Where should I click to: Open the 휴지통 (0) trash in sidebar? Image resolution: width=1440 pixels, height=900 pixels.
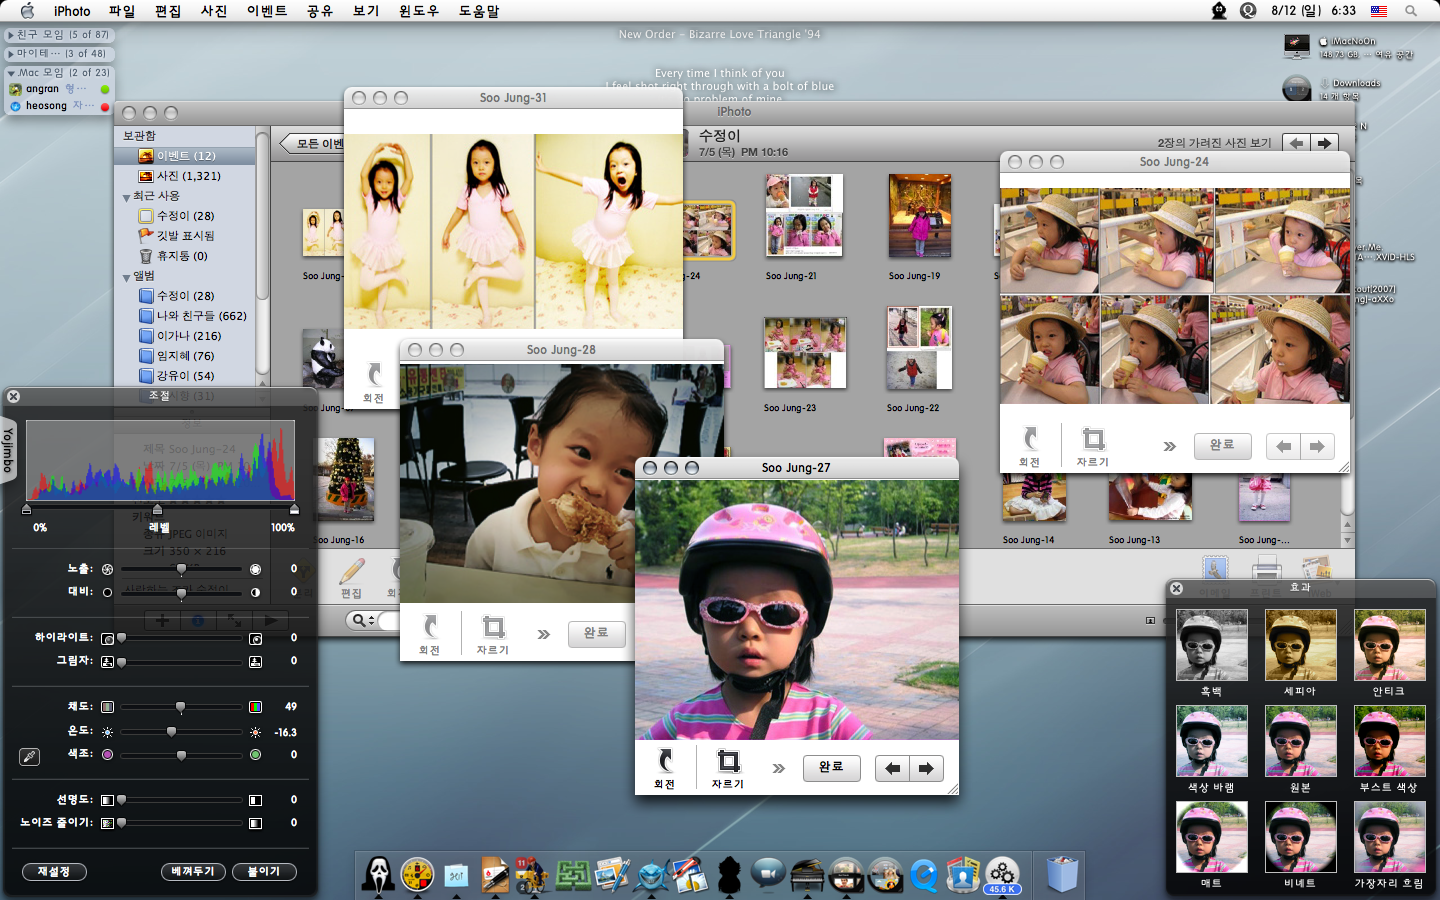(181, 256)
